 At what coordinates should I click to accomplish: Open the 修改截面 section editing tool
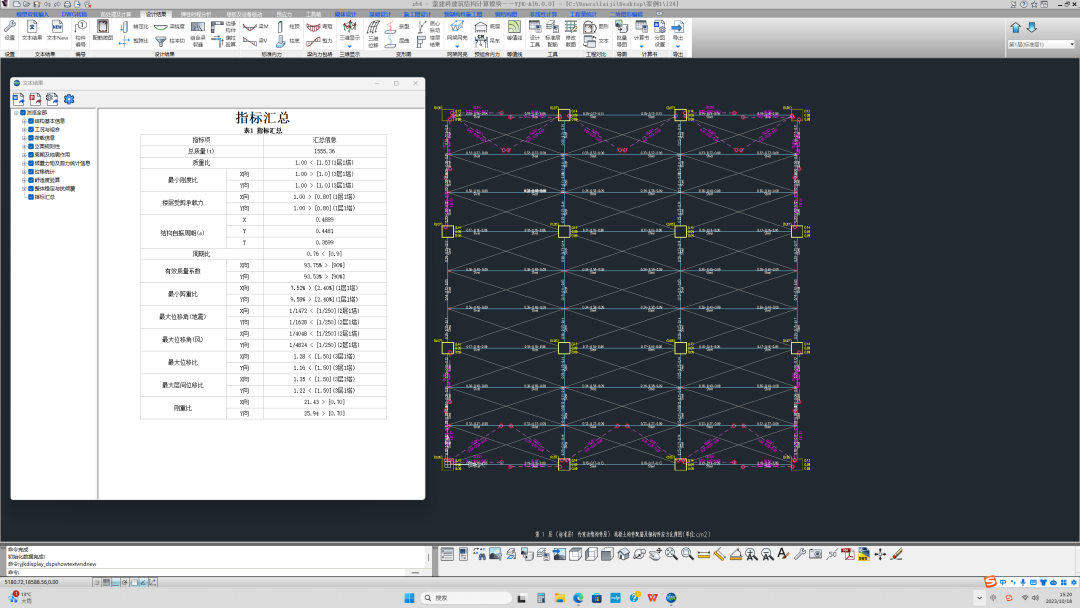[570, 33]
